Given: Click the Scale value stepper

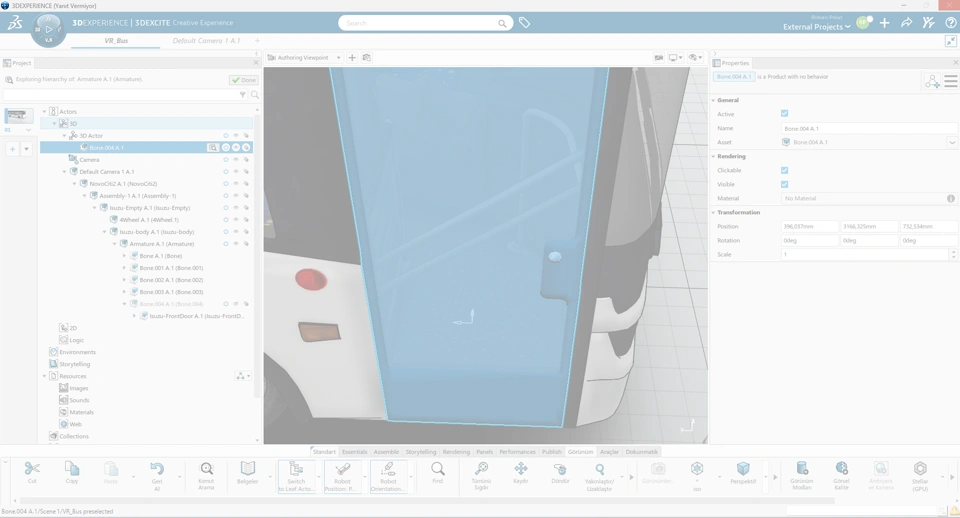Looking at the screenshot, I should pos(953,254).
